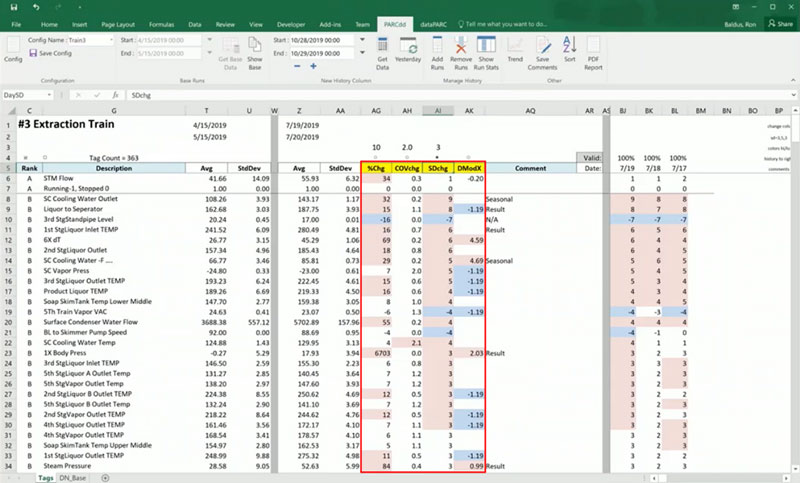Click Get Data in New History Column
The height and width of the screenshot is (483, 800).
pos(382,54)
